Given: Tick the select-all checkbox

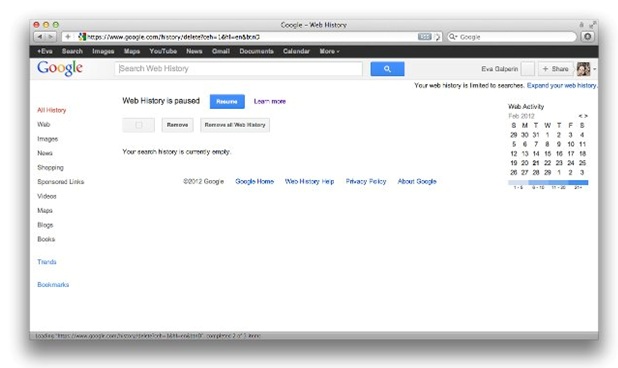Looking at the screenshot, I should [139, 125].
